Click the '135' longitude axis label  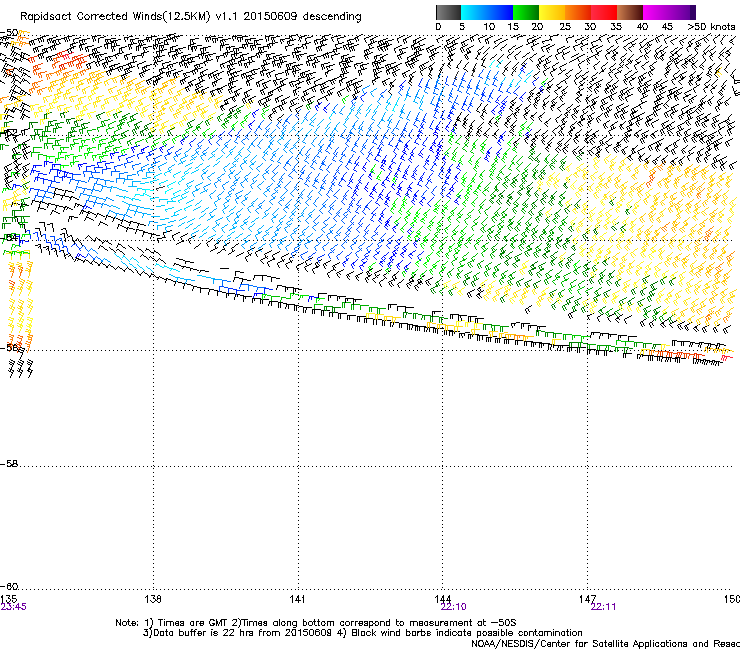point(8,599)
